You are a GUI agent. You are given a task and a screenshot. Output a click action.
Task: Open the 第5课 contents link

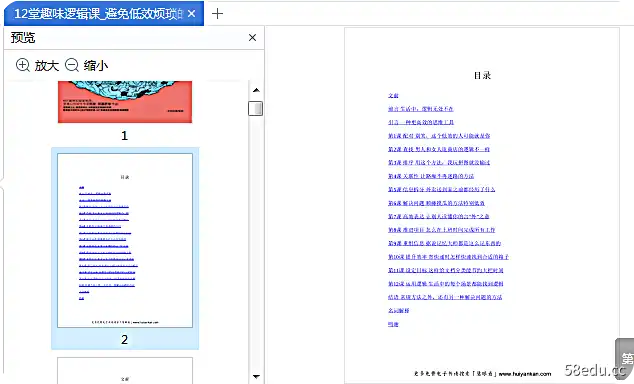pyautogui.click(x=442, y=189)
